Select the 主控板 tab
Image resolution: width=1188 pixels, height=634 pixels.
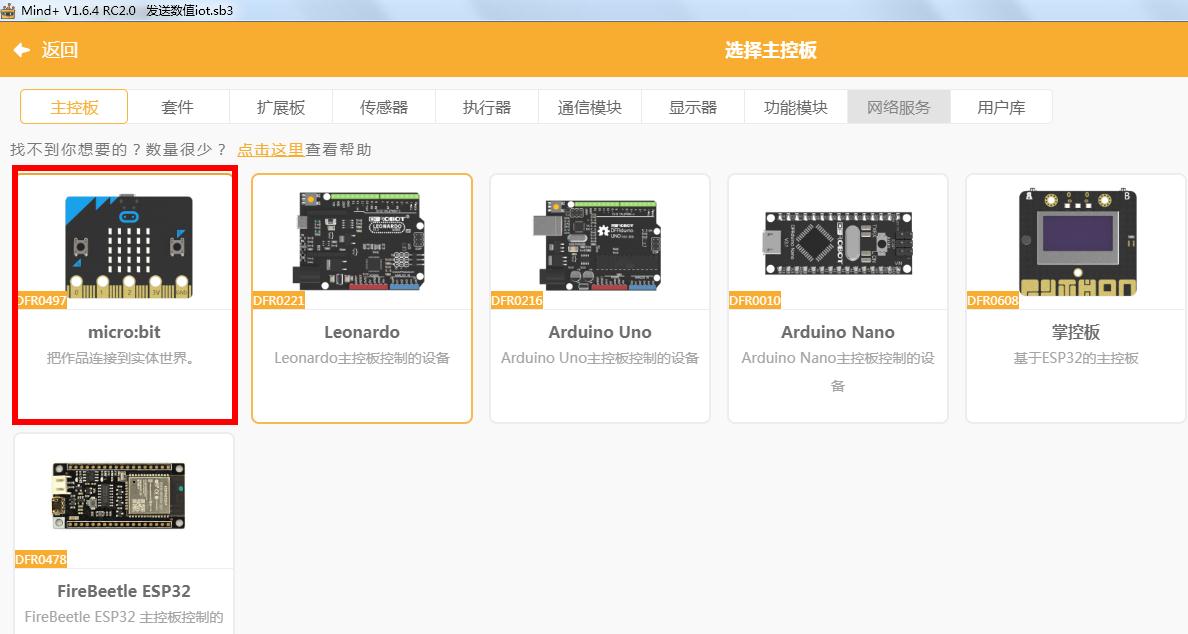[74, 107]
